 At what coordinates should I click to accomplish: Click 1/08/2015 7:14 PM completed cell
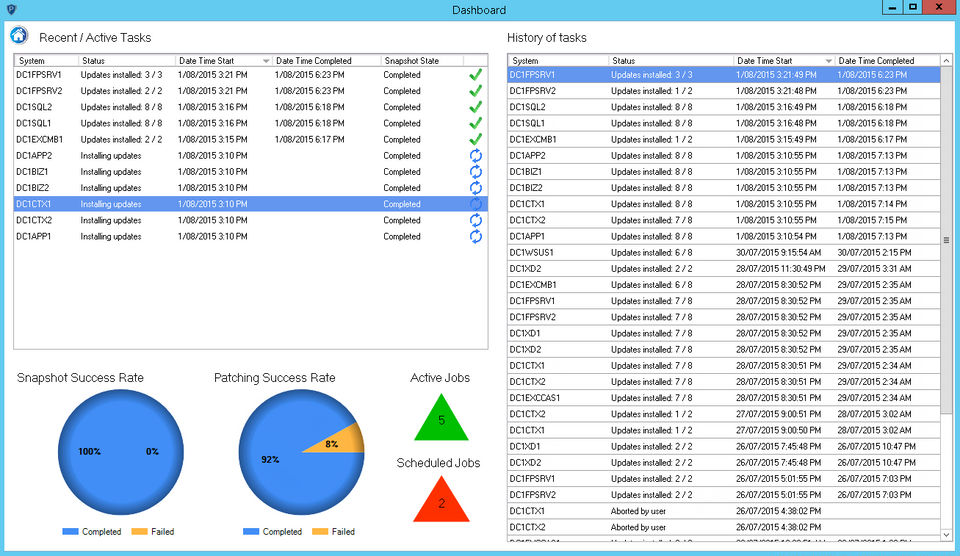click(872, 204)
